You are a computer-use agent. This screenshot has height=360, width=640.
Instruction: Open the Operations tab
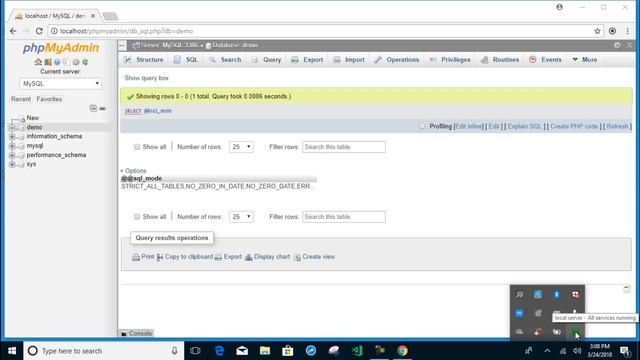pos(397,60)
